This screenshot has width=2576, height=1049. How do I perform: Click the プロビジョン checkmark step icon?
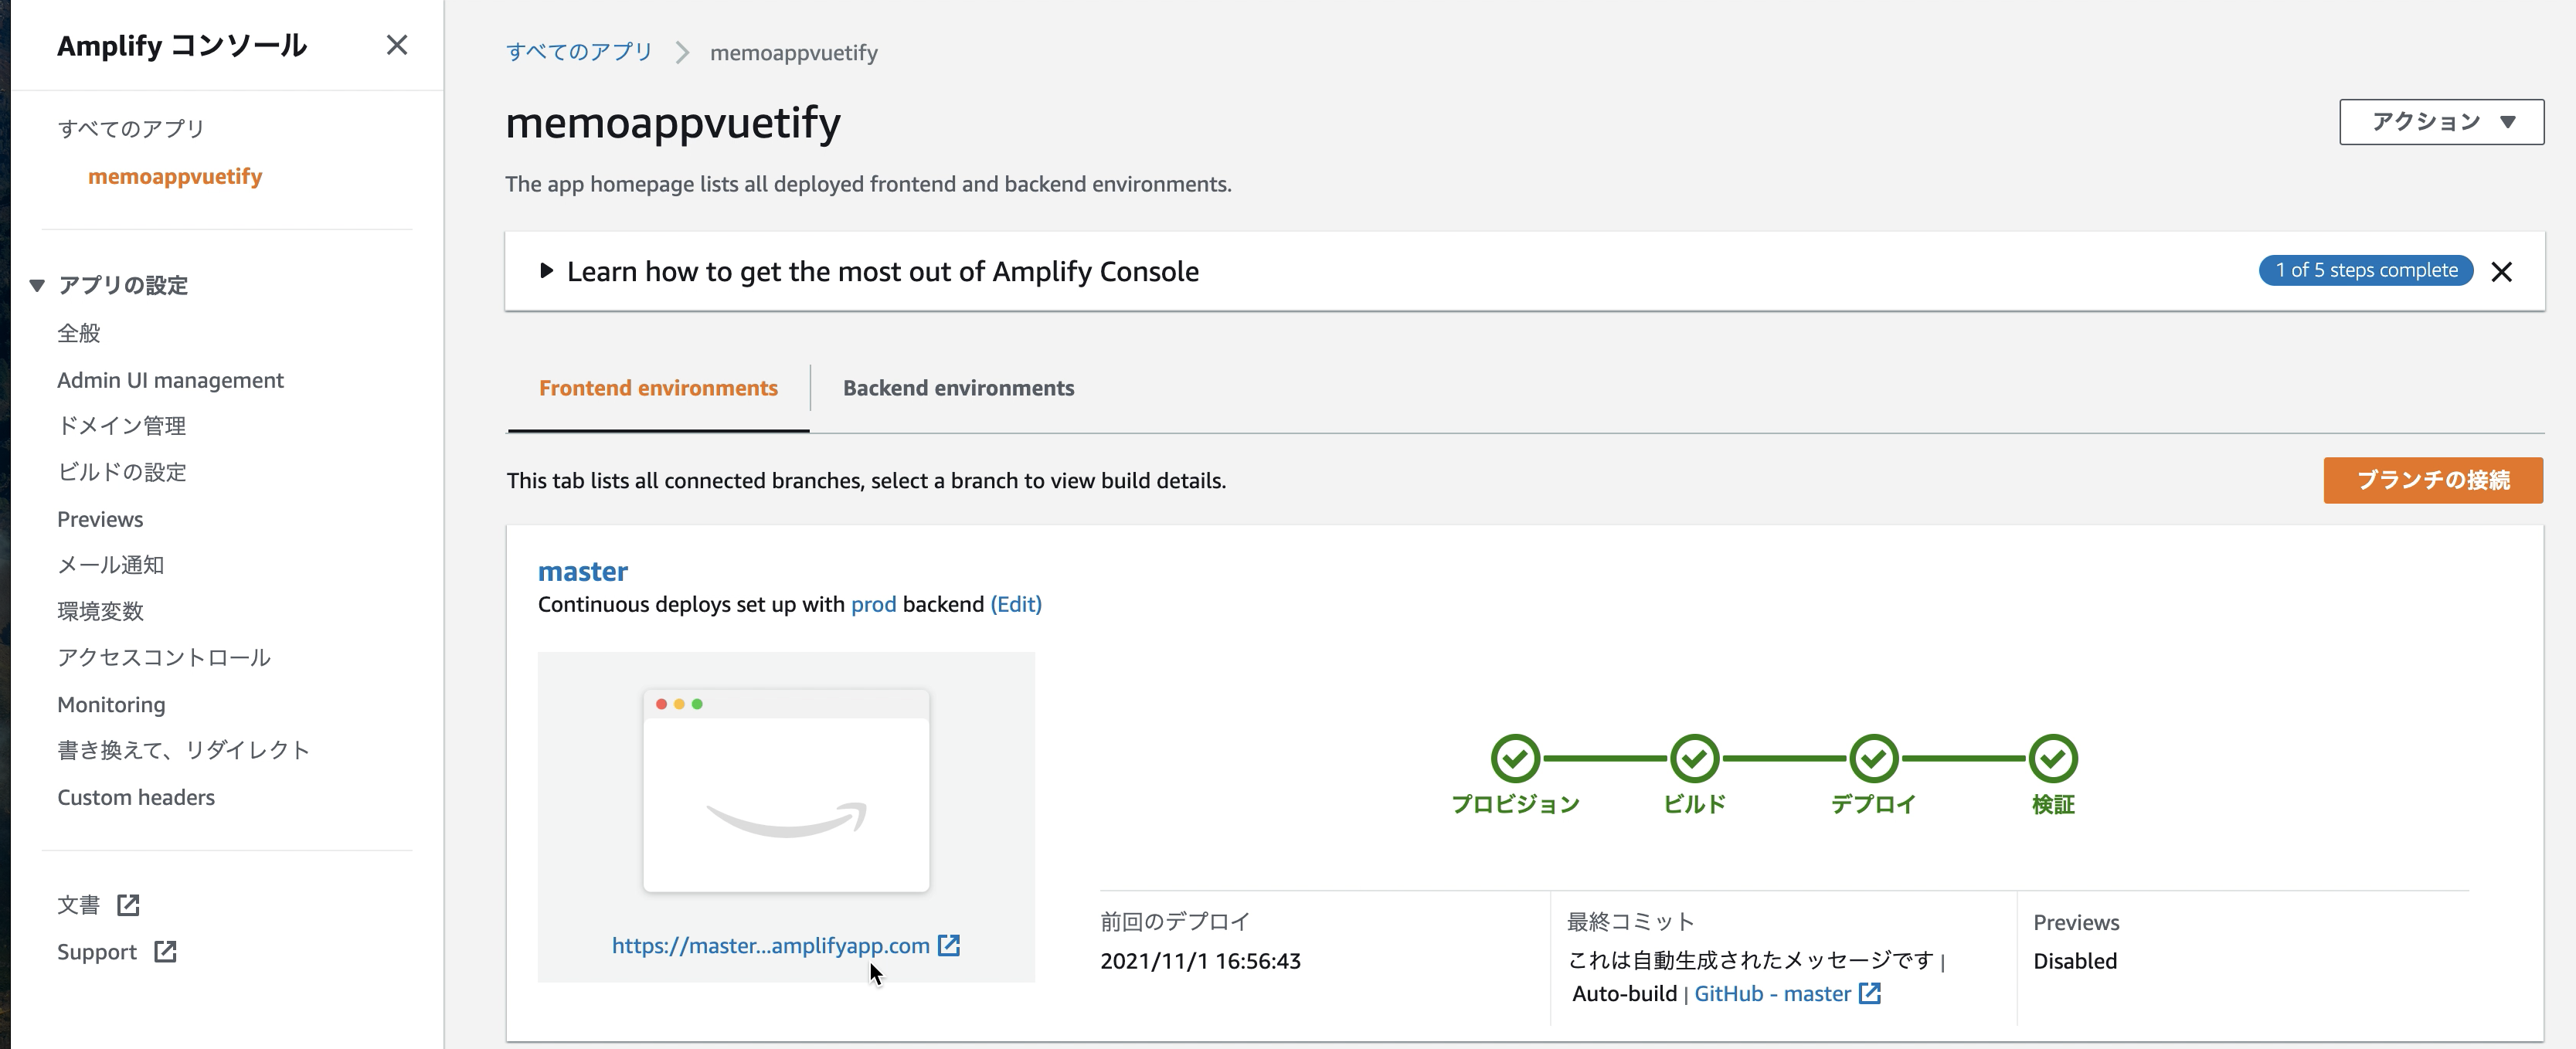1515,759
